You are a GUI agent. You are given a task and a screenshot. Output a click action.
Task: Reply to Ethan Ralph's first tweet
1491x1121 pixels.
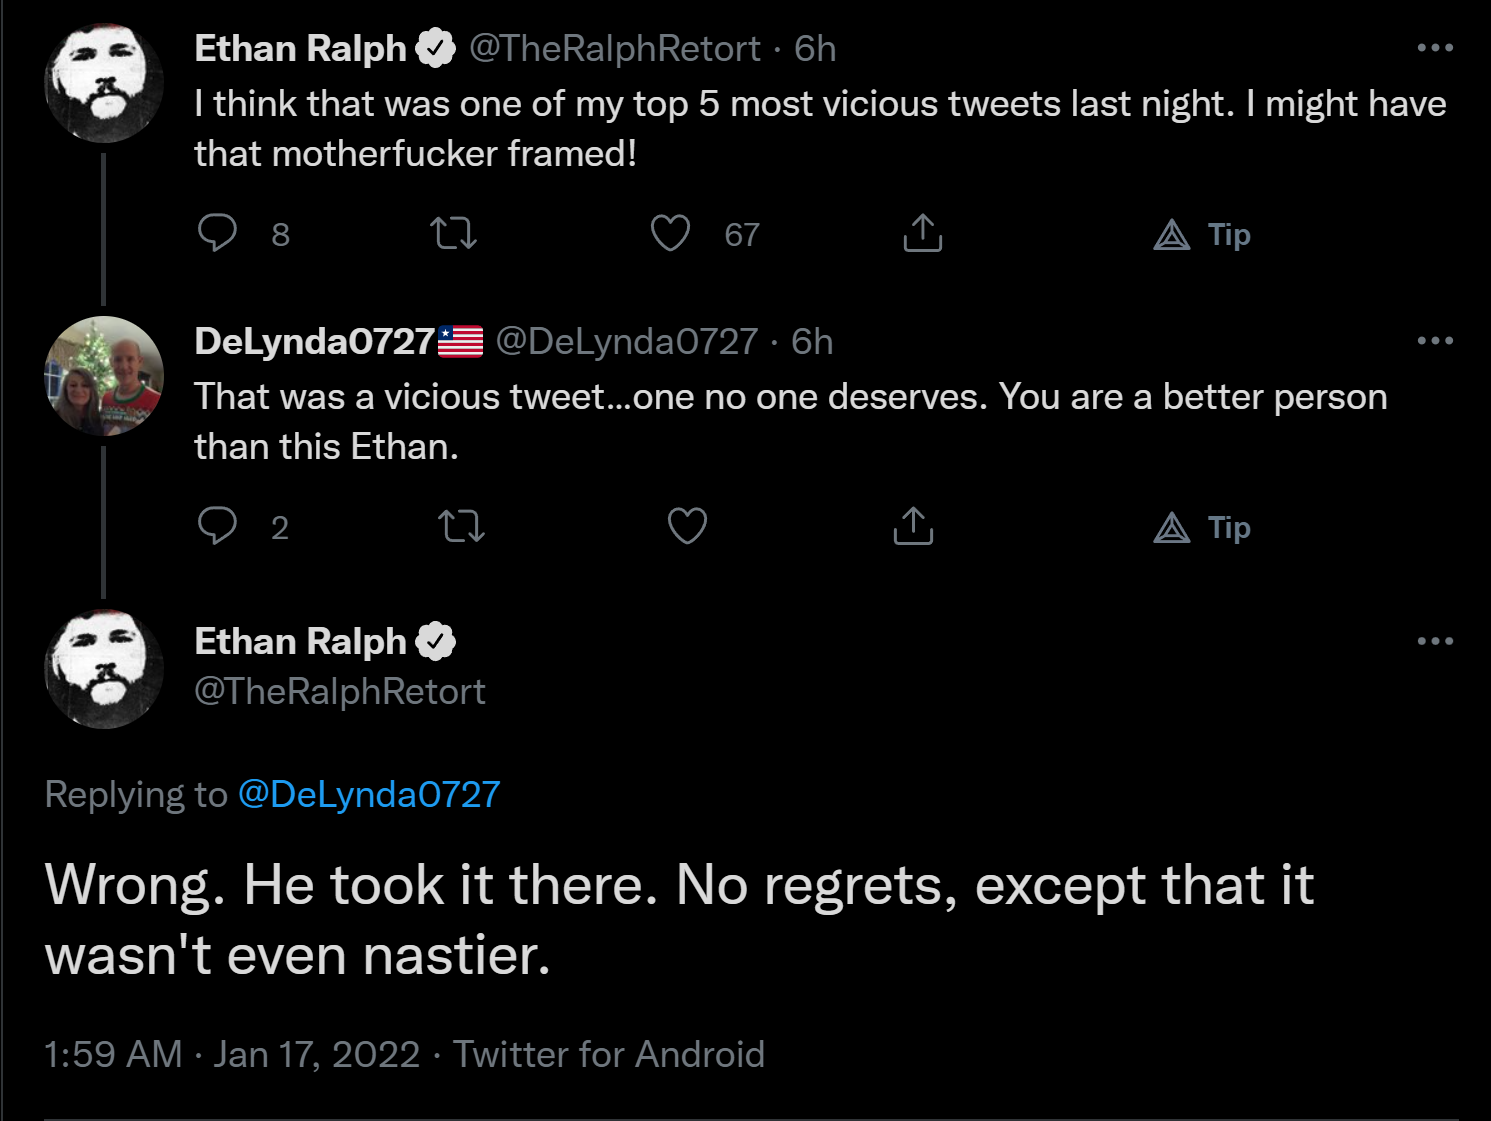click(217, 233)
